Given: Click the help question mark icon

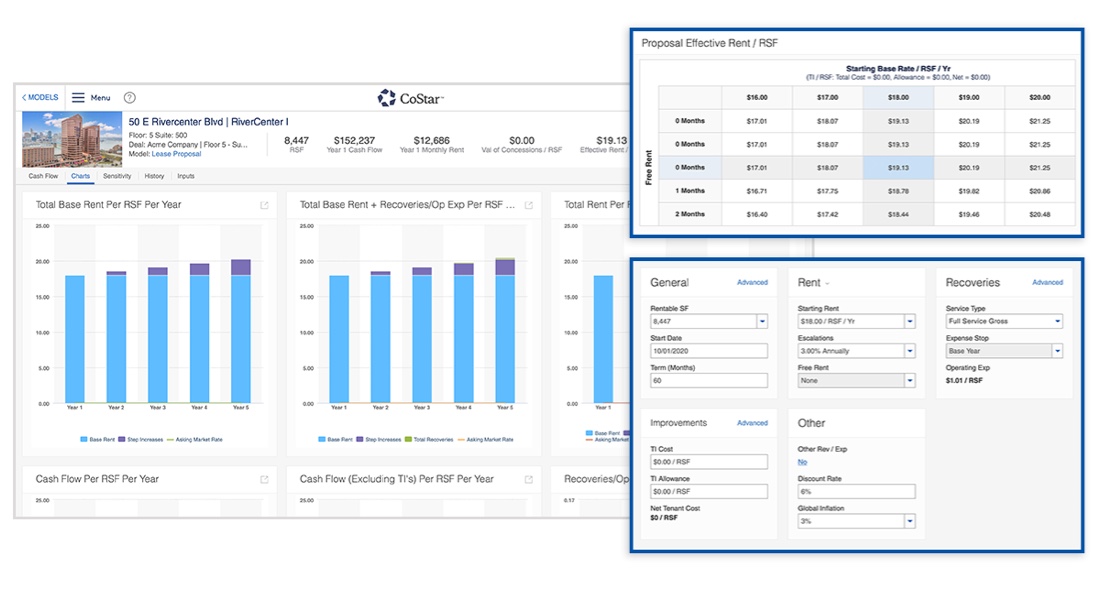Looking at the screenshot, I should coord(129,98).
